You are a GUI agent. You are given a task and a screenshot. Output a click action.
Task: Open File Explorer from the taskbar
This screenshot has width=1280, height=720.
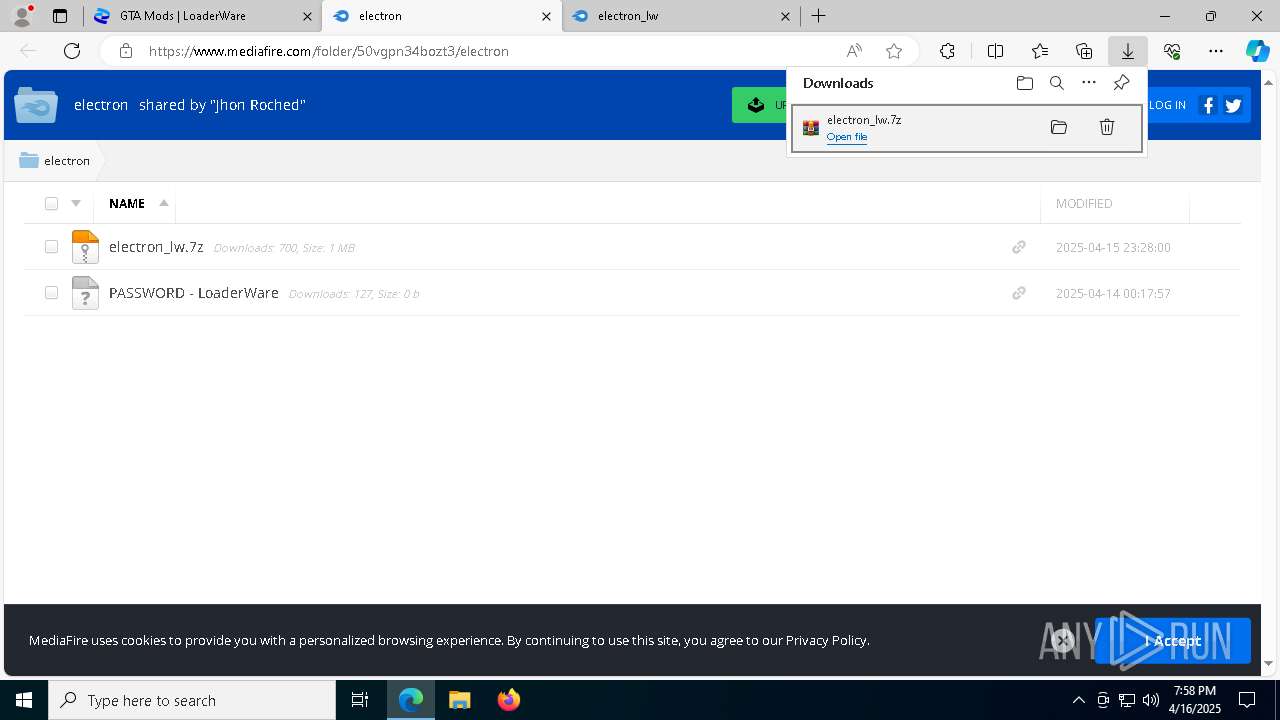[x=459, y=700]
